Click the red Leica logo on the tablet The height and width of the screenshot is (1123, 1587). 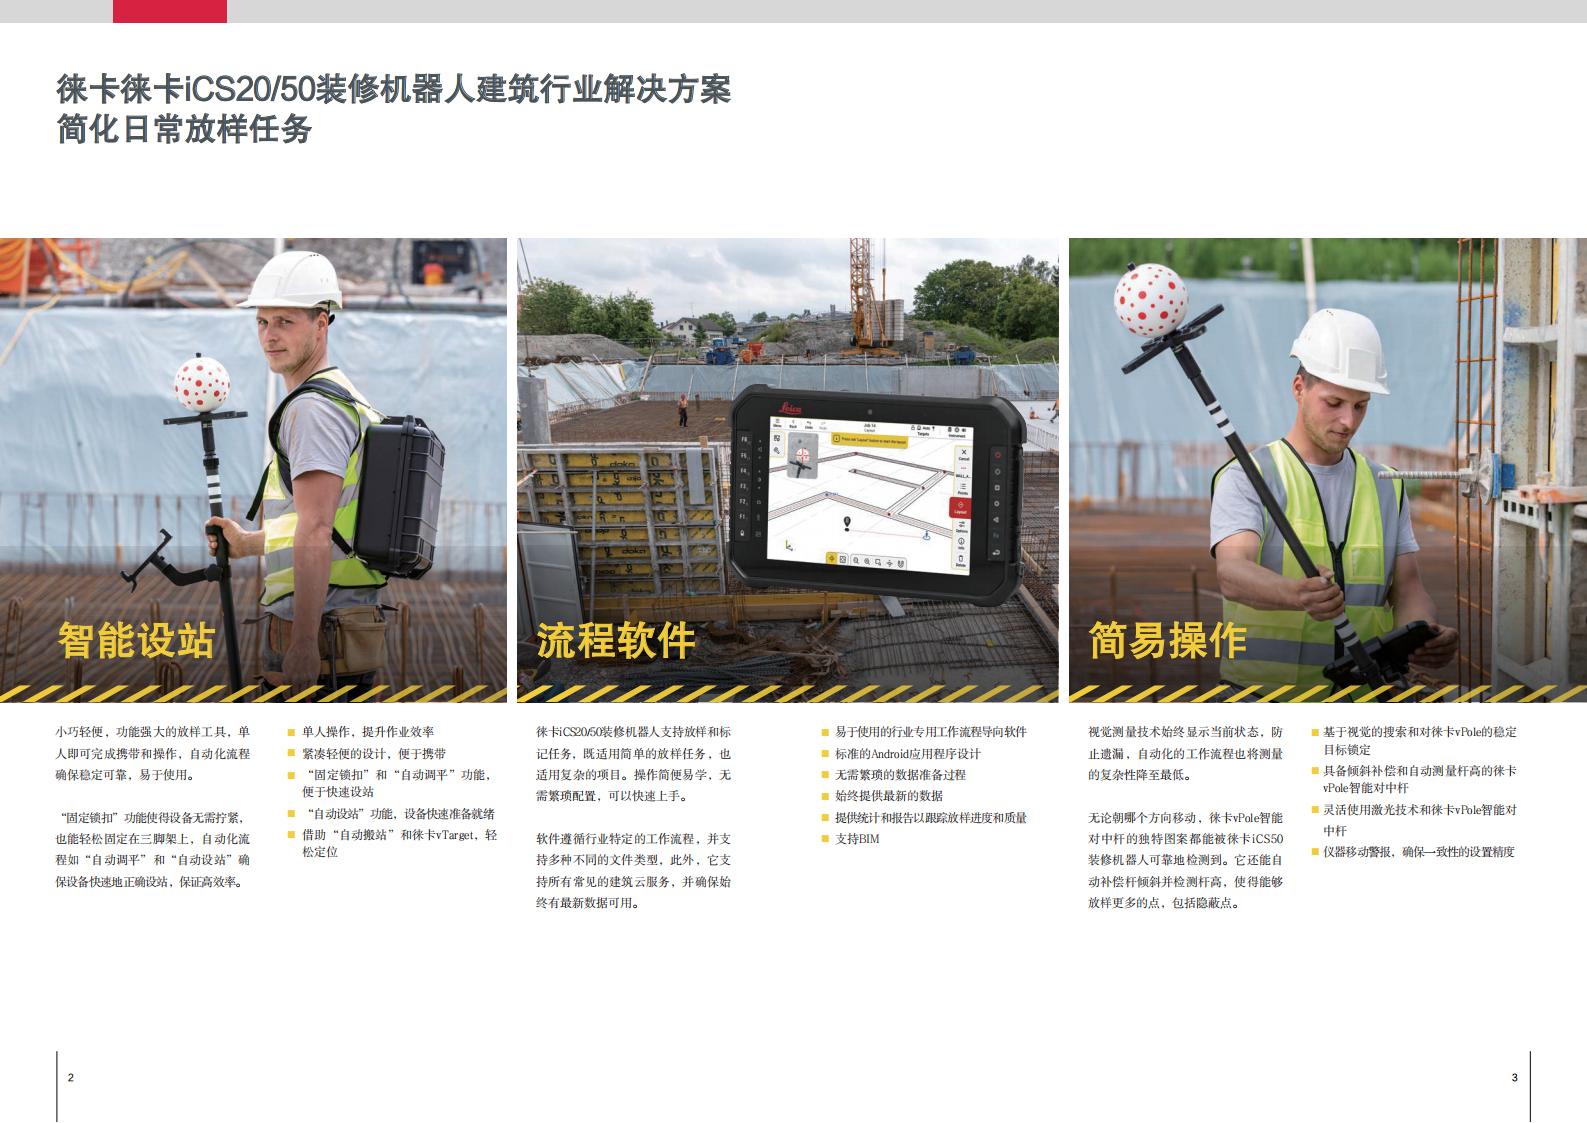coord(790,407)
